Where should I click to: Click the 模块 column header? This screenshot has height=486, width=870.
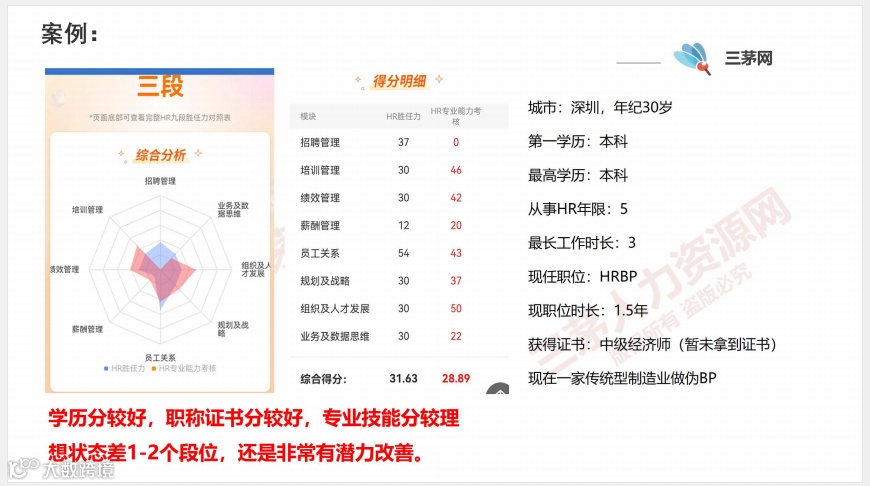coord(308,116)
